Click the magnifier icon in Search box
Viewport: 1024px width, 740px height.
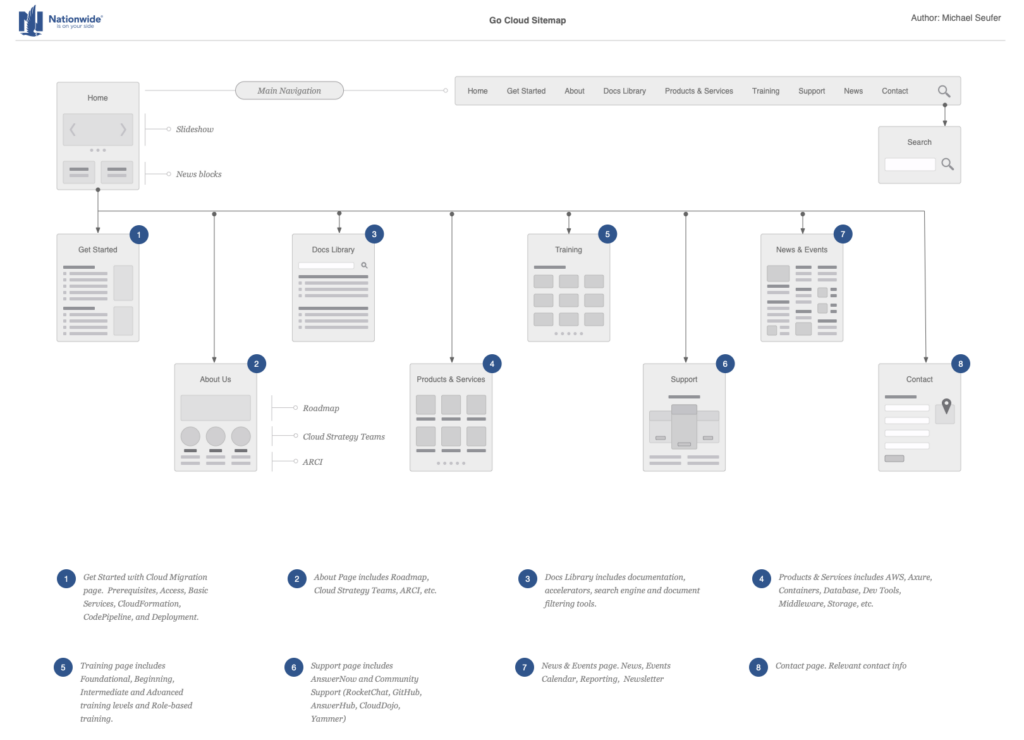pos(947,164)
